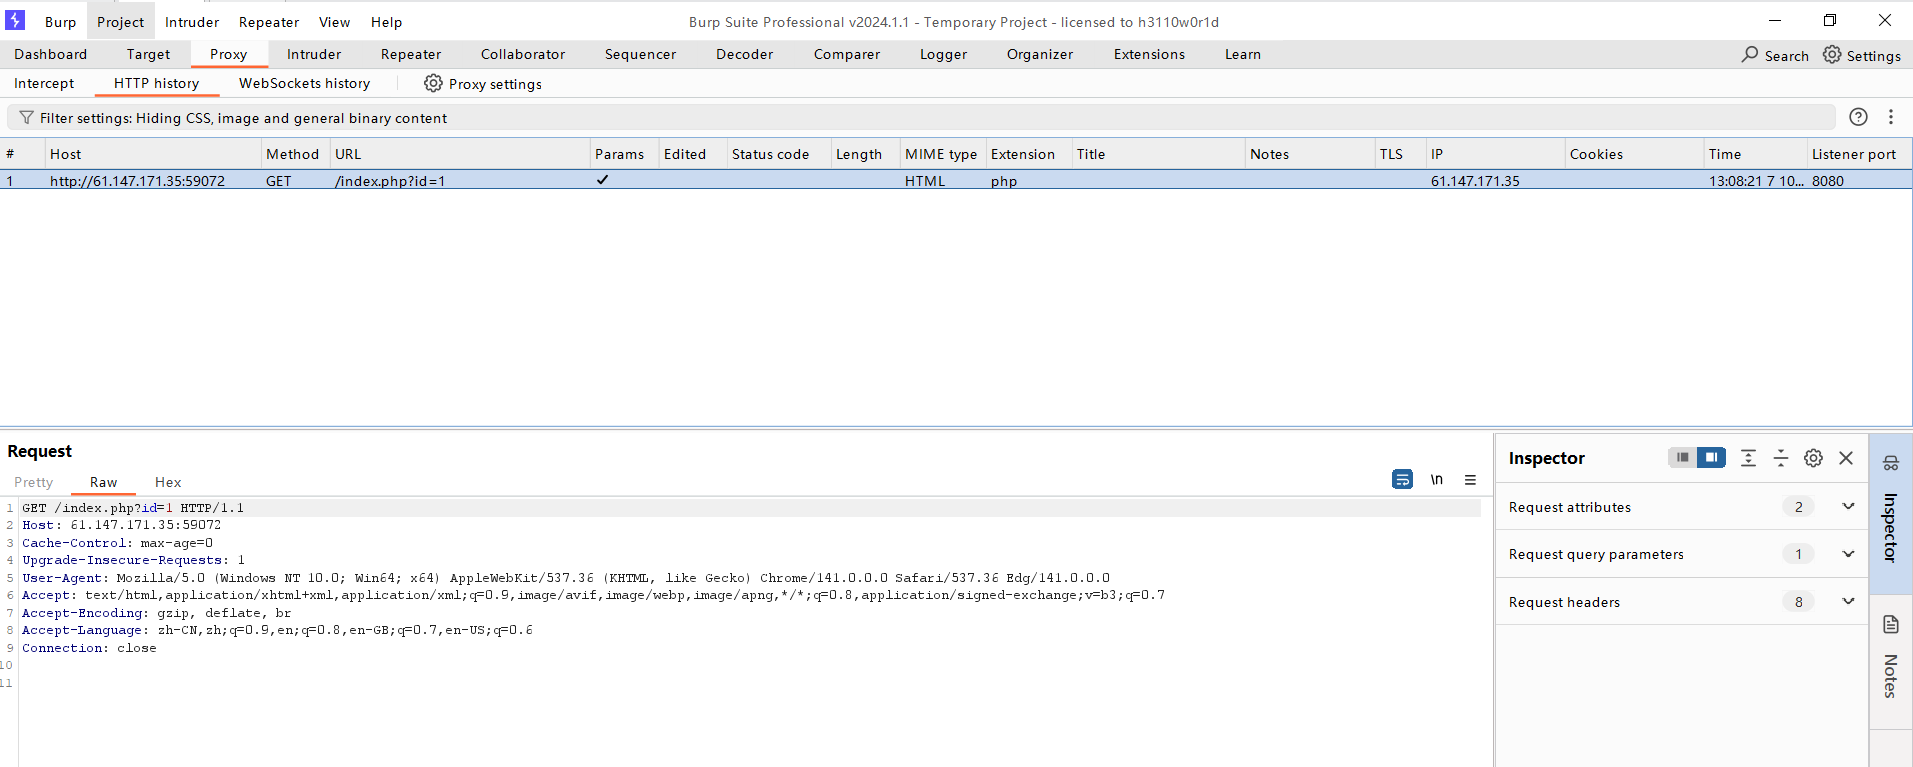Open the Notes side panel

click(x=1890, y=658)
